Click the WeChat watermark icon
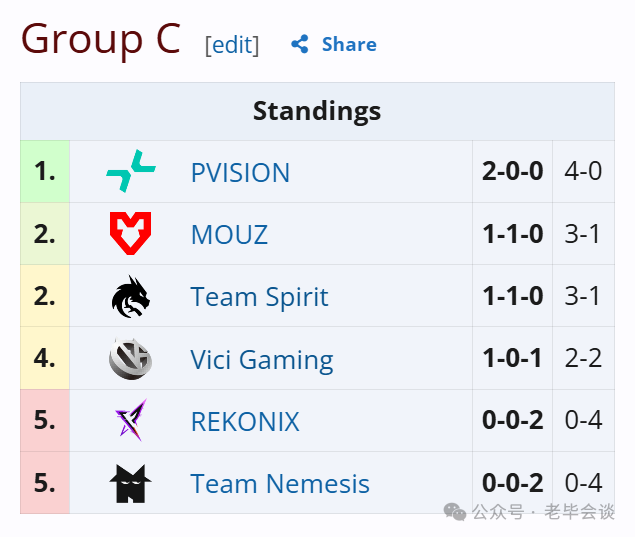 click(455, 512)
